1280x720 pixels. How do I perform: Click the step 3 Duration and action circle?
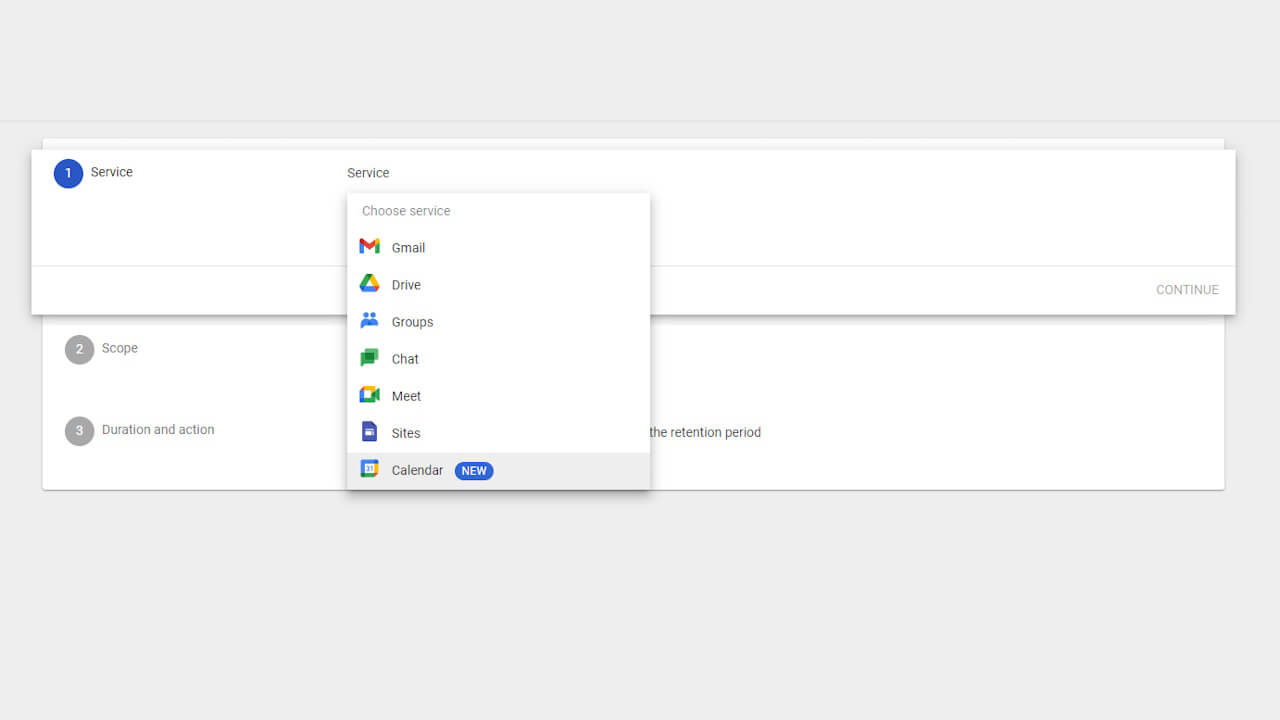[79, 430]
